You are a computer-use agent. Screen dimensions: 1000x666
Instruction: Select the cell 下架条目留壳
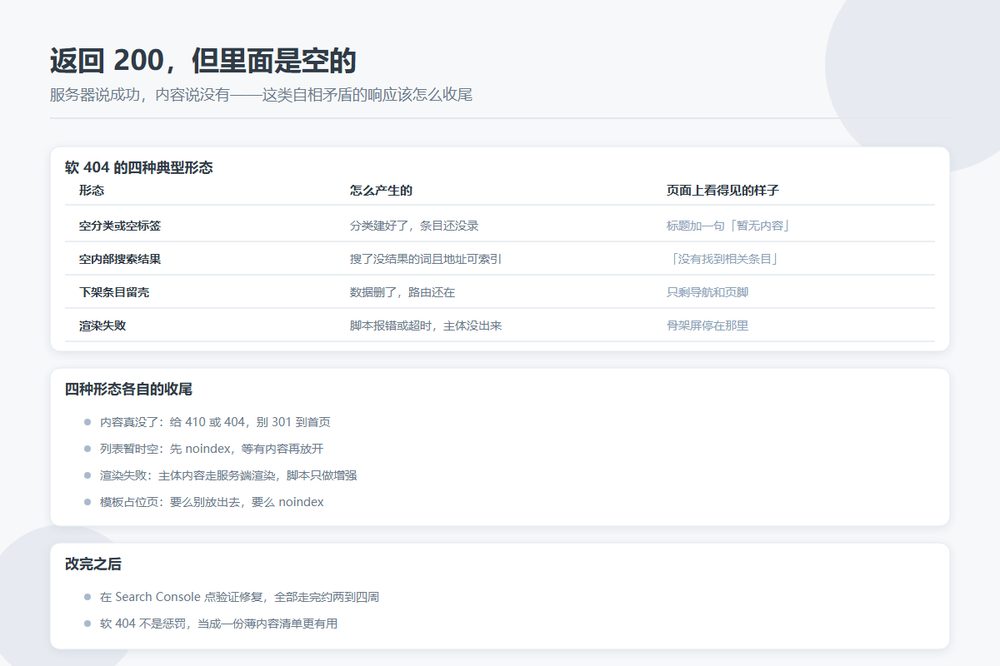pyautogui.click(x=114, y=292)
